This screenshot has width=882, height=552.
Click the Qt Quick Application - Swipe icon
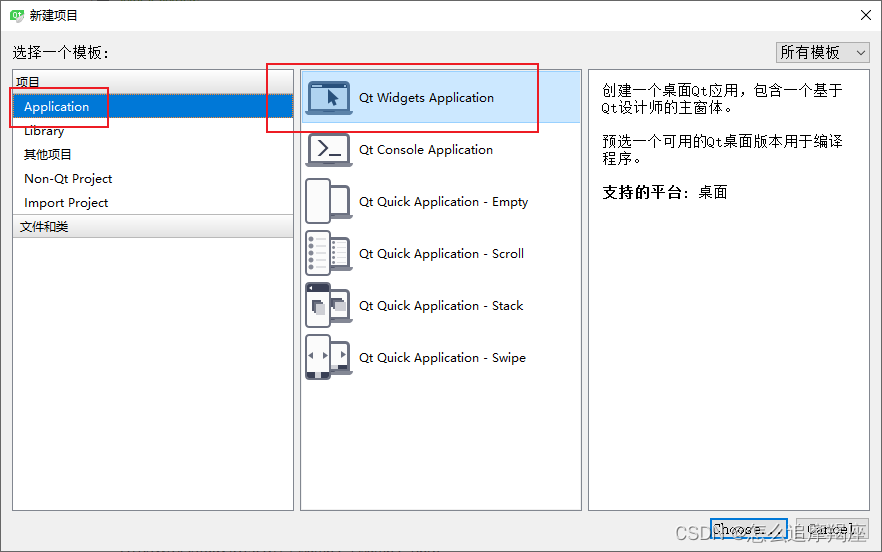click(x=329, y=357)
